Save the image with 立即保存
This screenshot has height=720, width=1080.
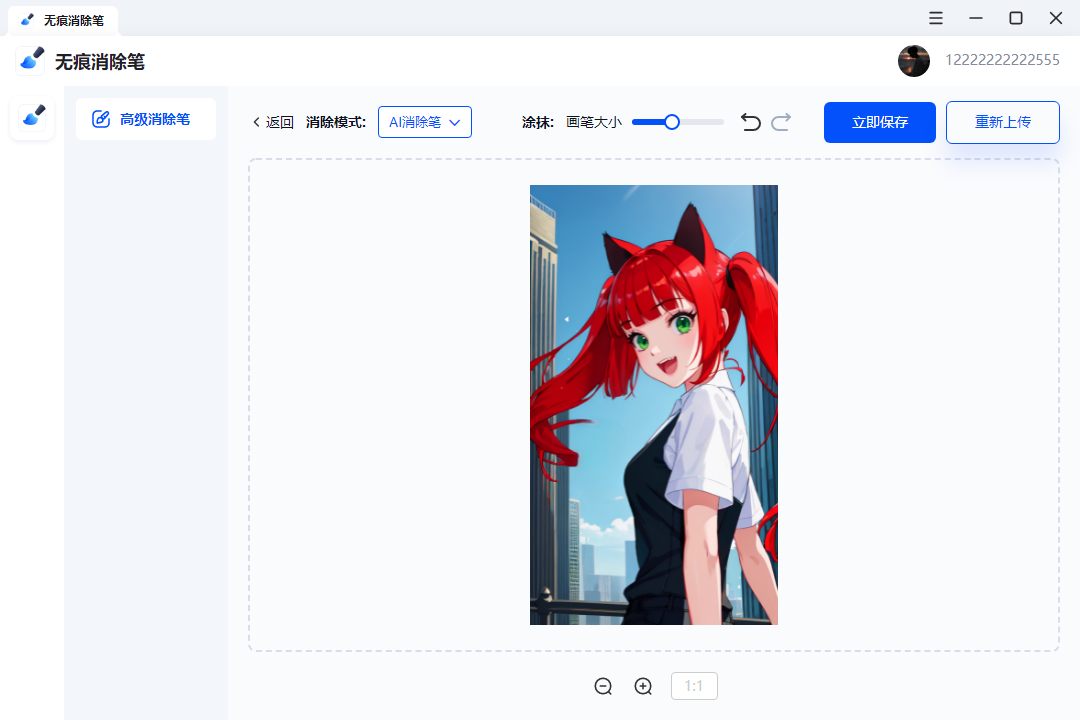click(880, 123)
